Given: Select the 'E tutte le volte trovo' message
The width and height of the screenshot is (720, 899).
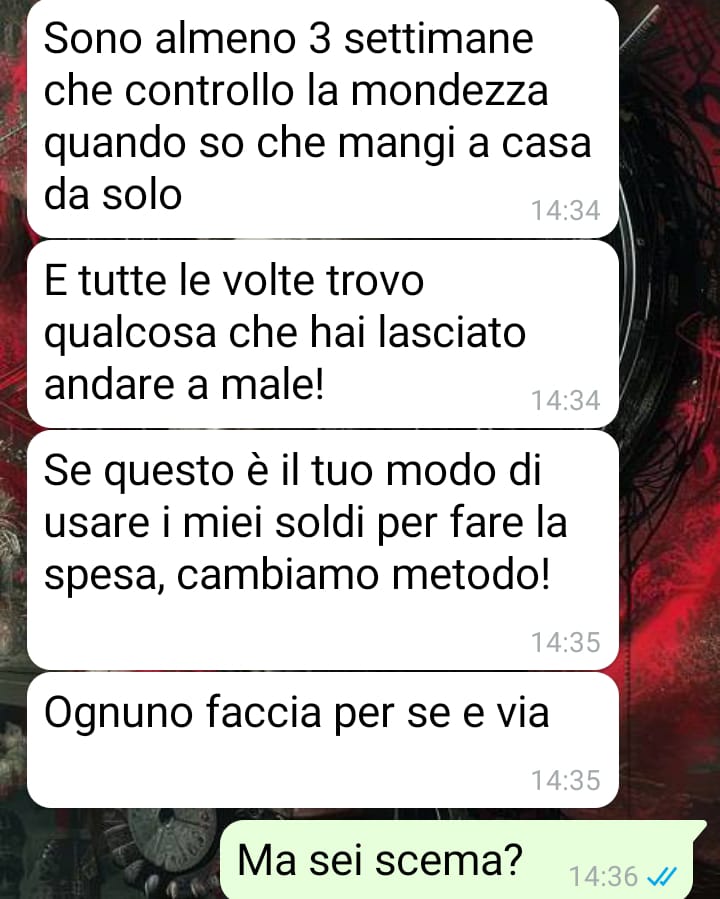Looking at the screenshot, I should coord(323,334).
